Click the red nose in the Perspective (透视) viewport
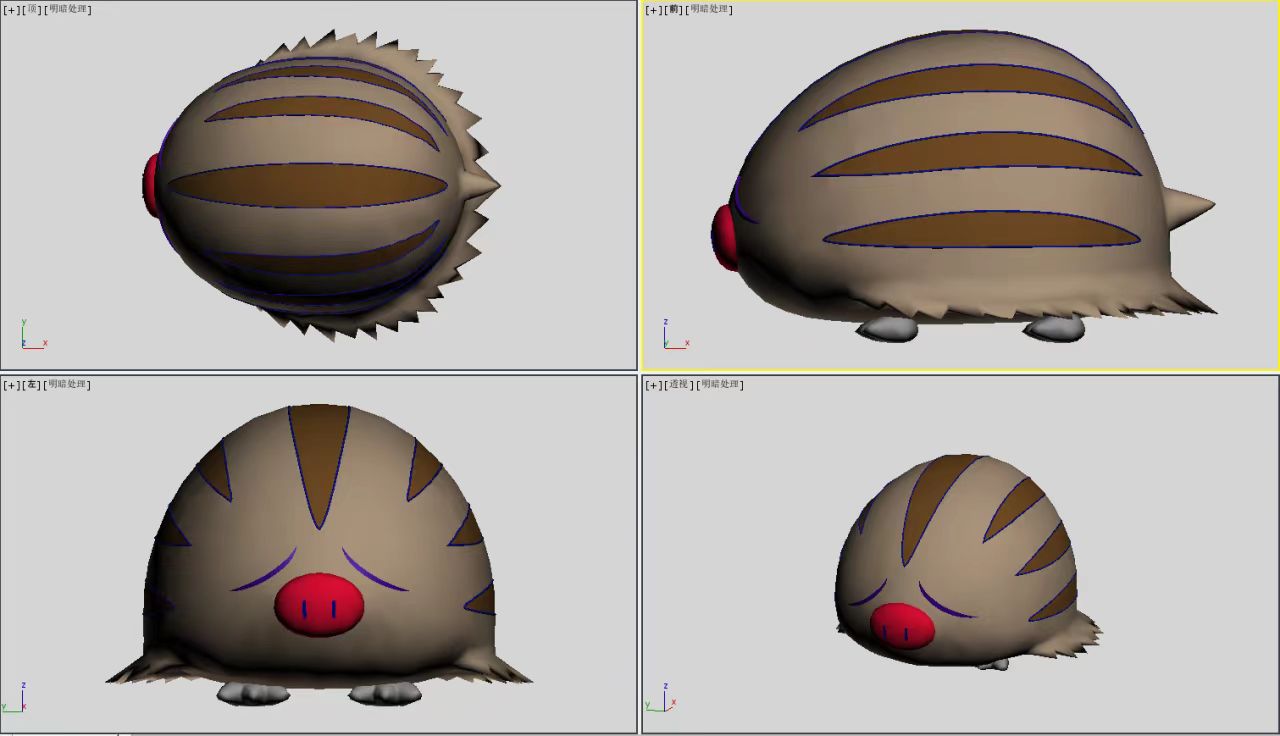The image size is (1280, 736). click(902, 626)
